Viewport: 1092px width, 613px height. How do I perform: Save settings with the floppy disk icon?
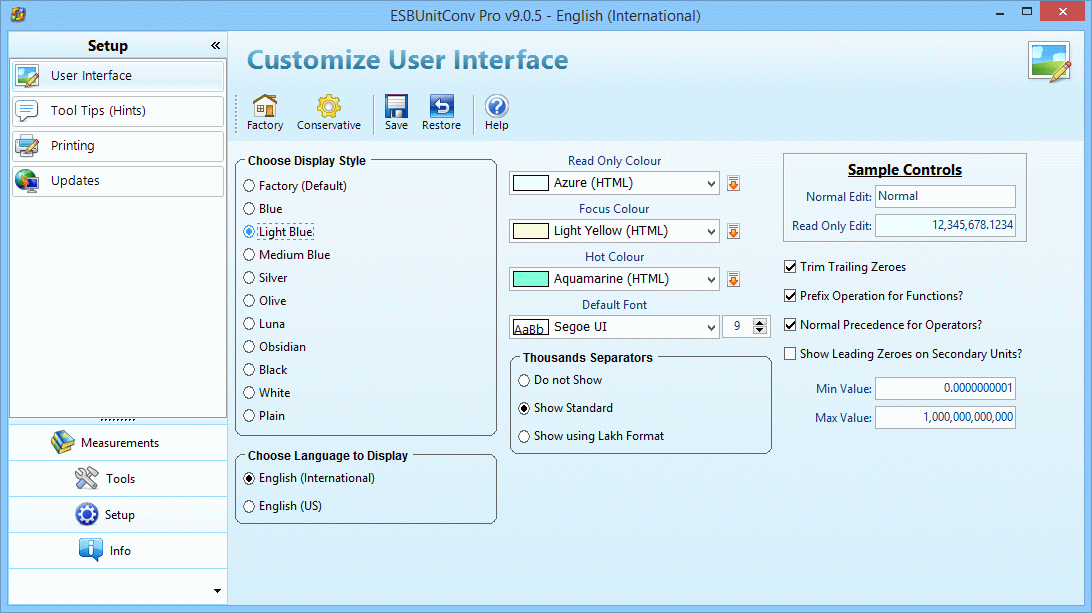tap(396, 106)
